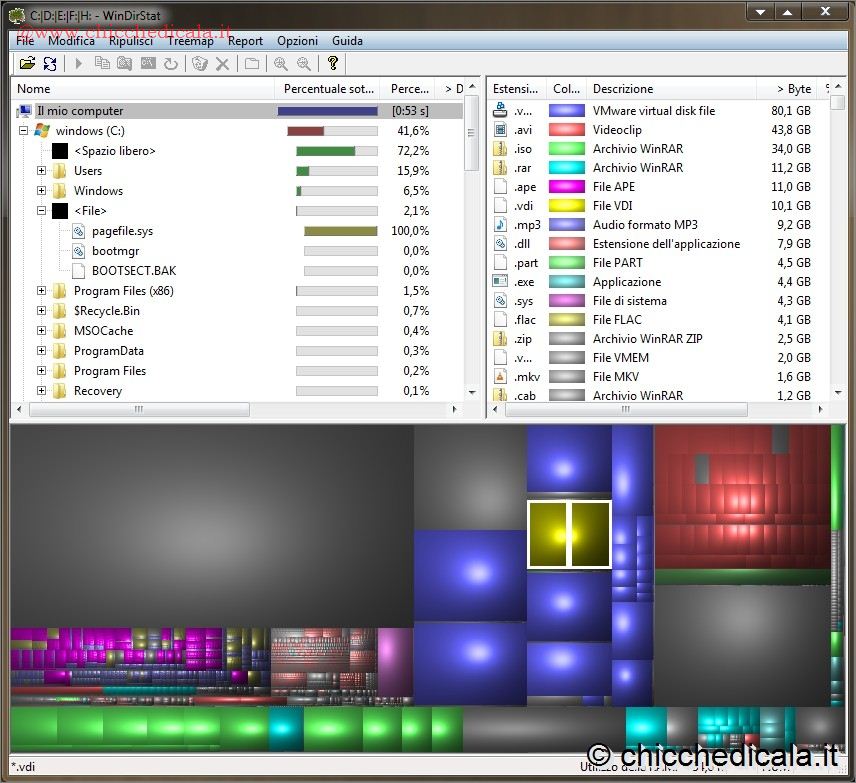Select the Windows folder in the tree
The height and width of the screenshot is (783, 856).
98,191
